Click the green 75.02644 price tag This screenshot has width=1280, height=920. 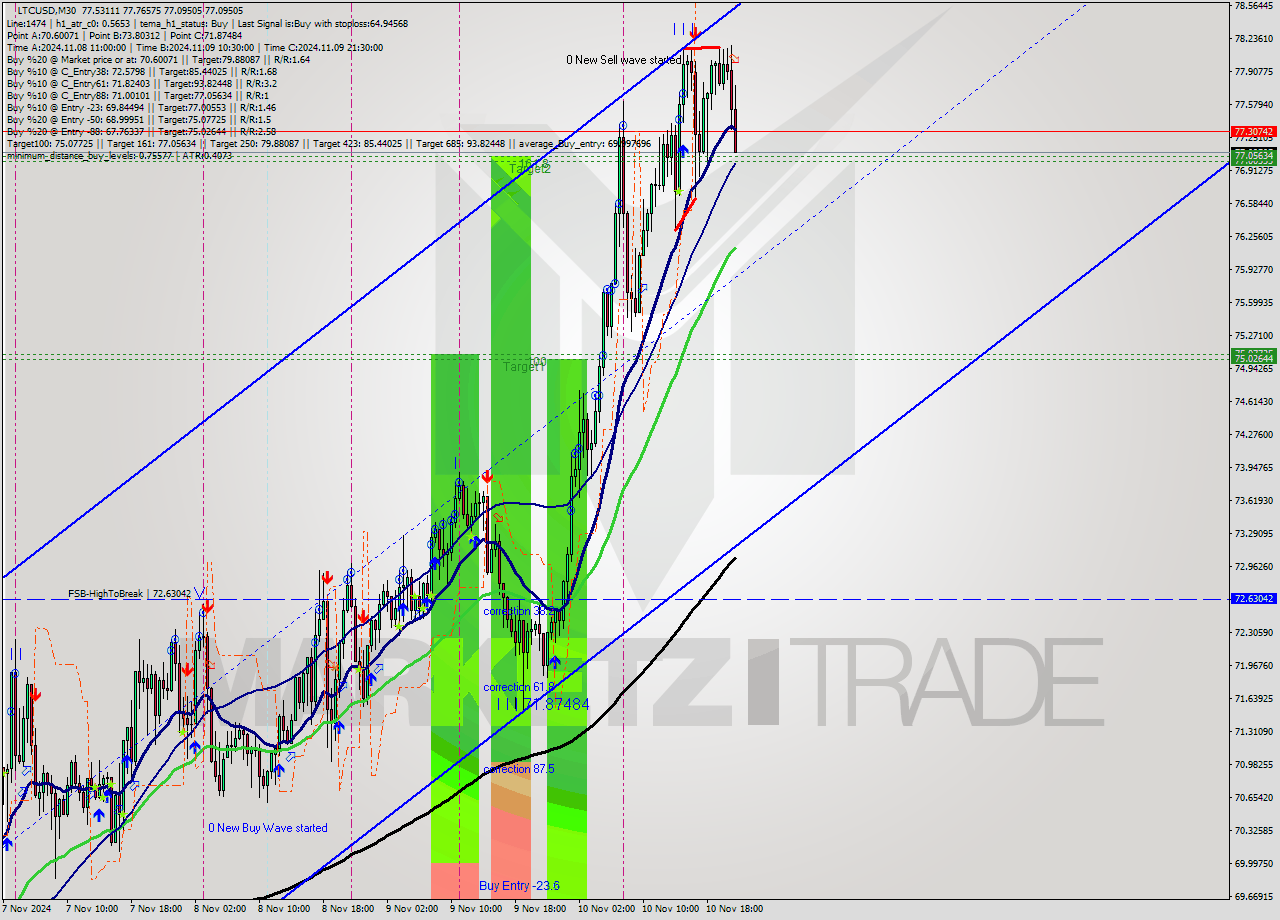[1253, 357]
